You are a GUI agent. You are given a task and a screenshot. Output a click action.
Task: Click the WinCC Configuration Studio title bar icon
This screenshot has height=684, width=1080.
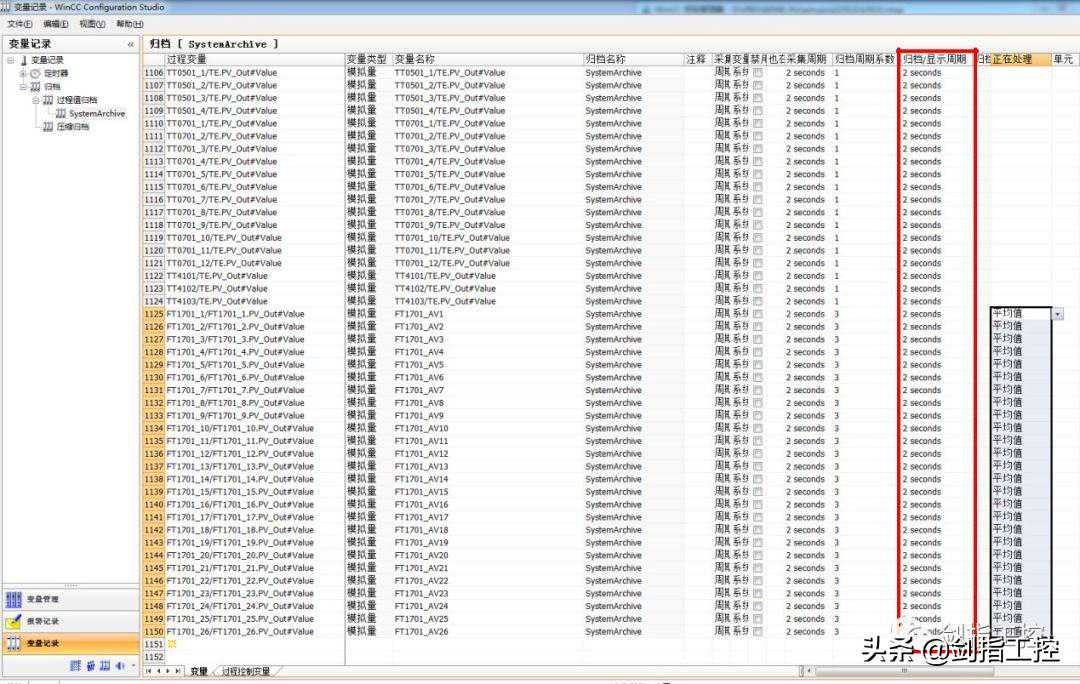tap(8, 7)
